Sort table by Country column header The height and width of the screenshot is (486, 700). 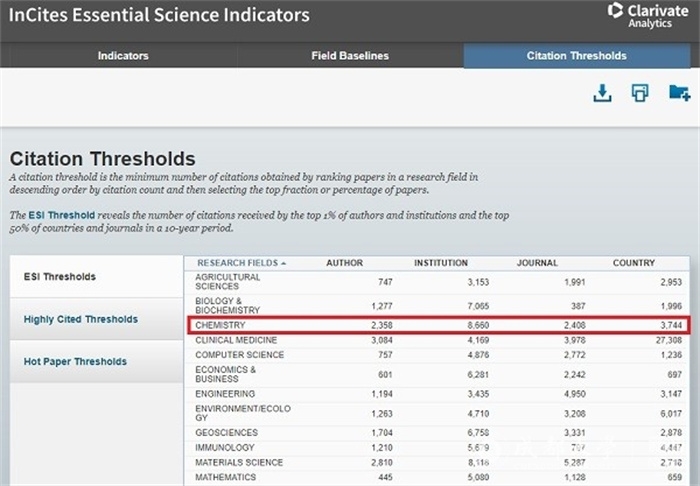[634, 263]
